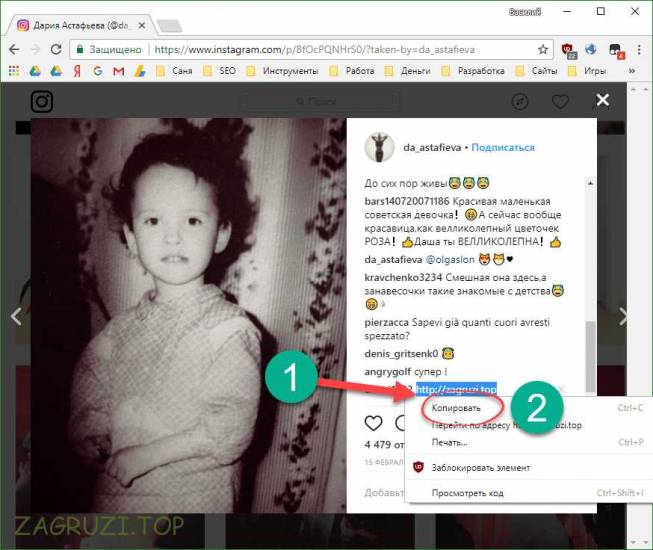Open the activity heart icon in header
Viewport: 653px width, 550px height.
coord(561,102)
